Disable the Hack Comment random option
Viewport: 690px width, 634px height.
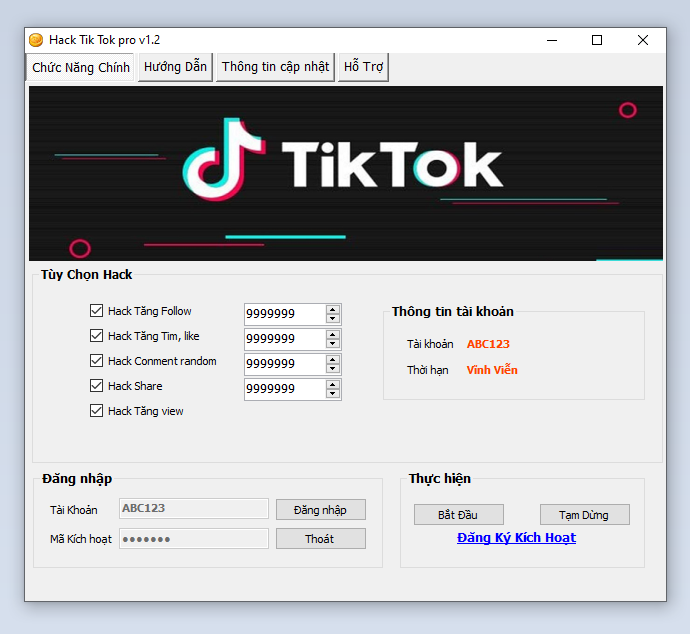pos(97,361)
